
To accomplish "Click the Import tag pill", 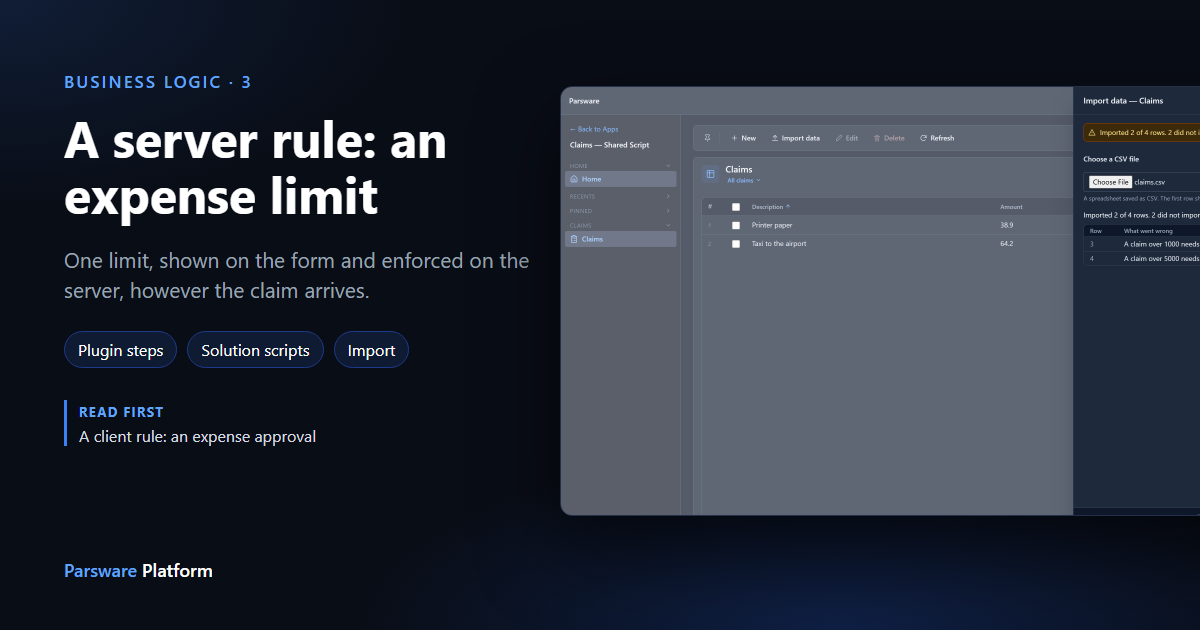I will click(x=371, y=350).
